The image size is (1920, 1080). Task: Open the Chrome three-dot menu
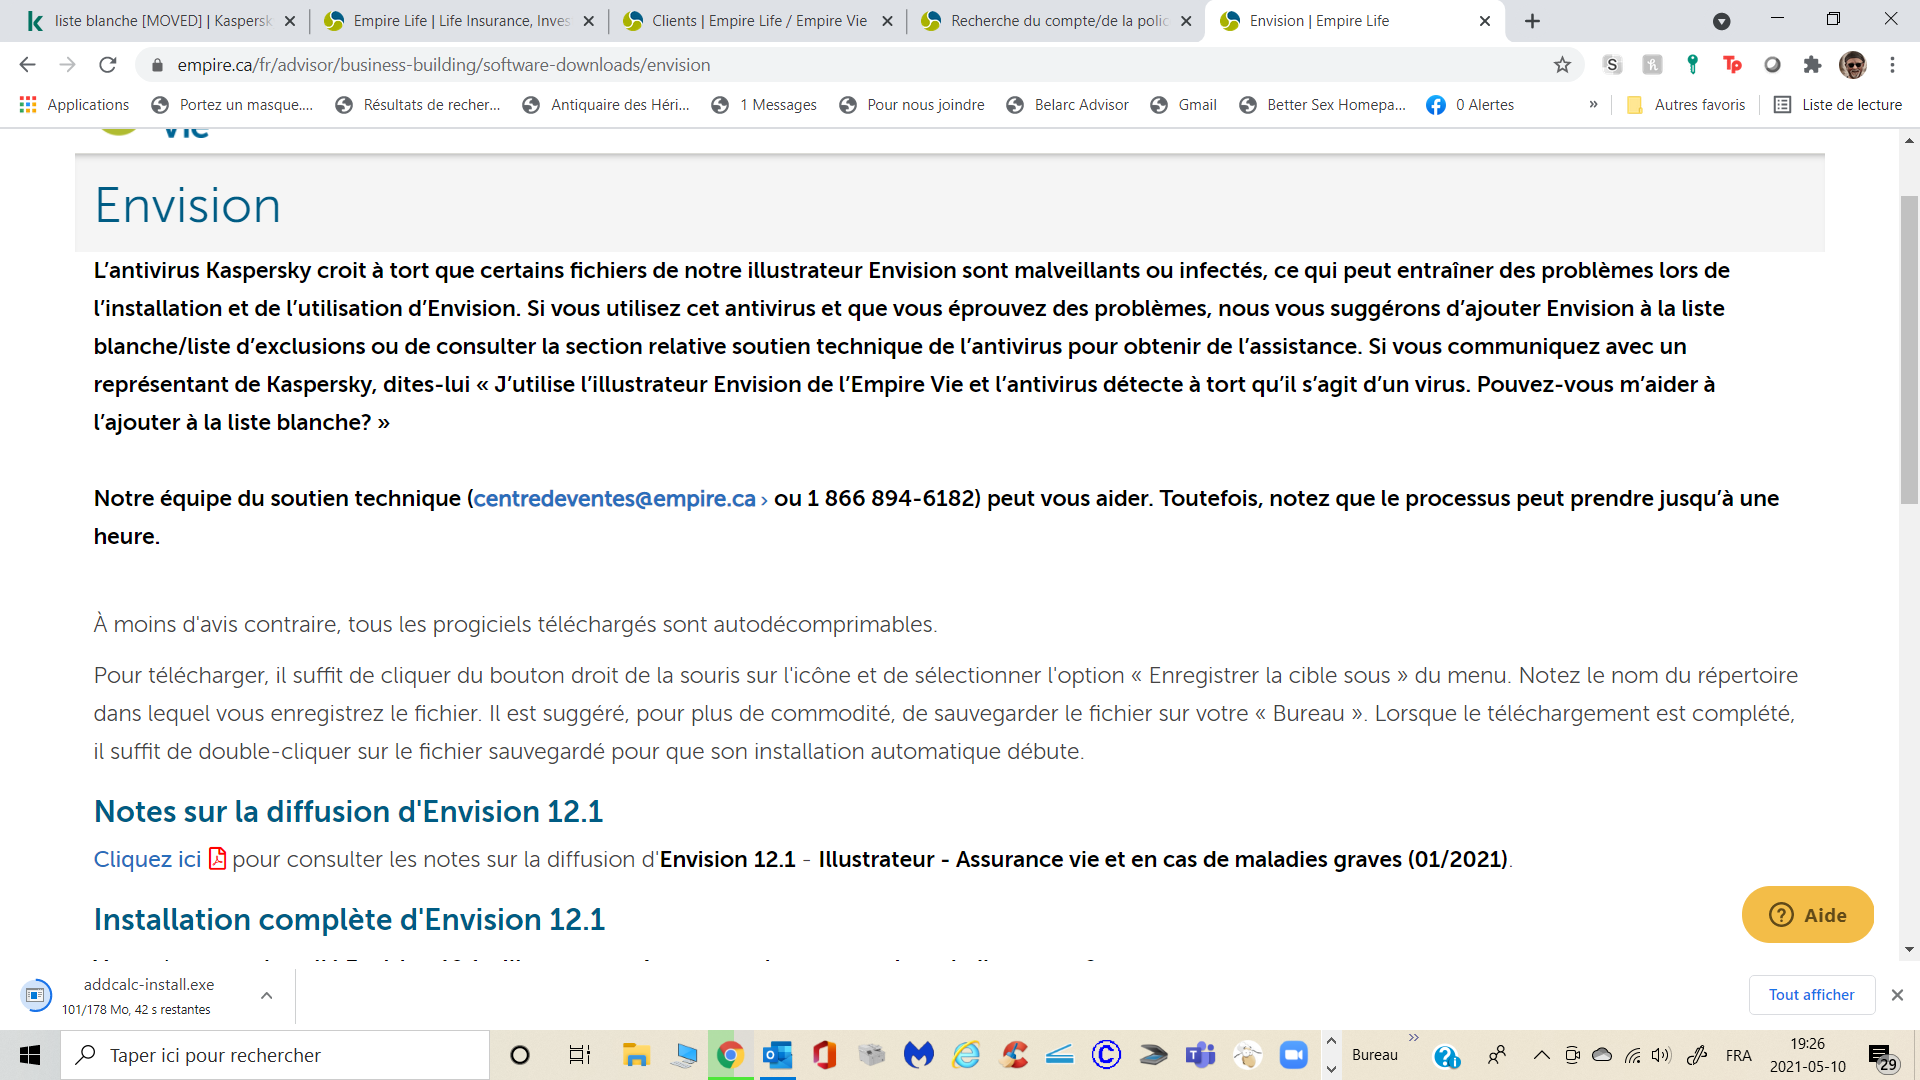[1892, 65]
